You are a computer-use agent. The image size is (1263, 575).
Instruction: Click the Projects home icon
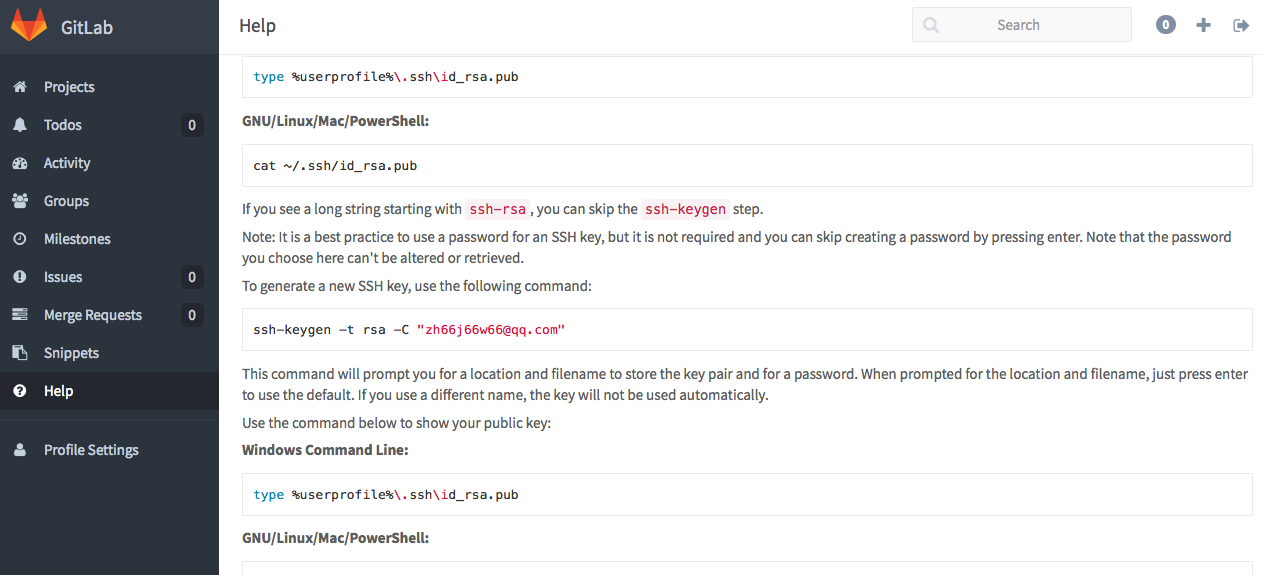tap(19, 87)
